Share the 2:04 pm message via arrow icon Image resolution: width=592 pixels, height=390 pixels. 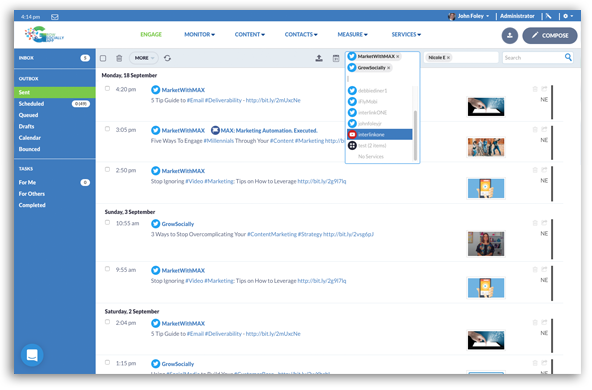point(544,322)
